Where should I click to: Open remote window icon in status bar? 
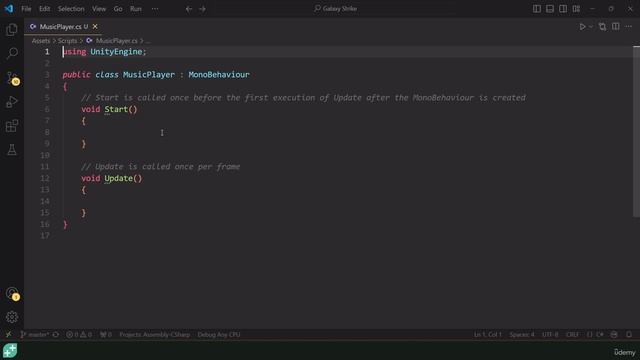(x=8, y=334)
